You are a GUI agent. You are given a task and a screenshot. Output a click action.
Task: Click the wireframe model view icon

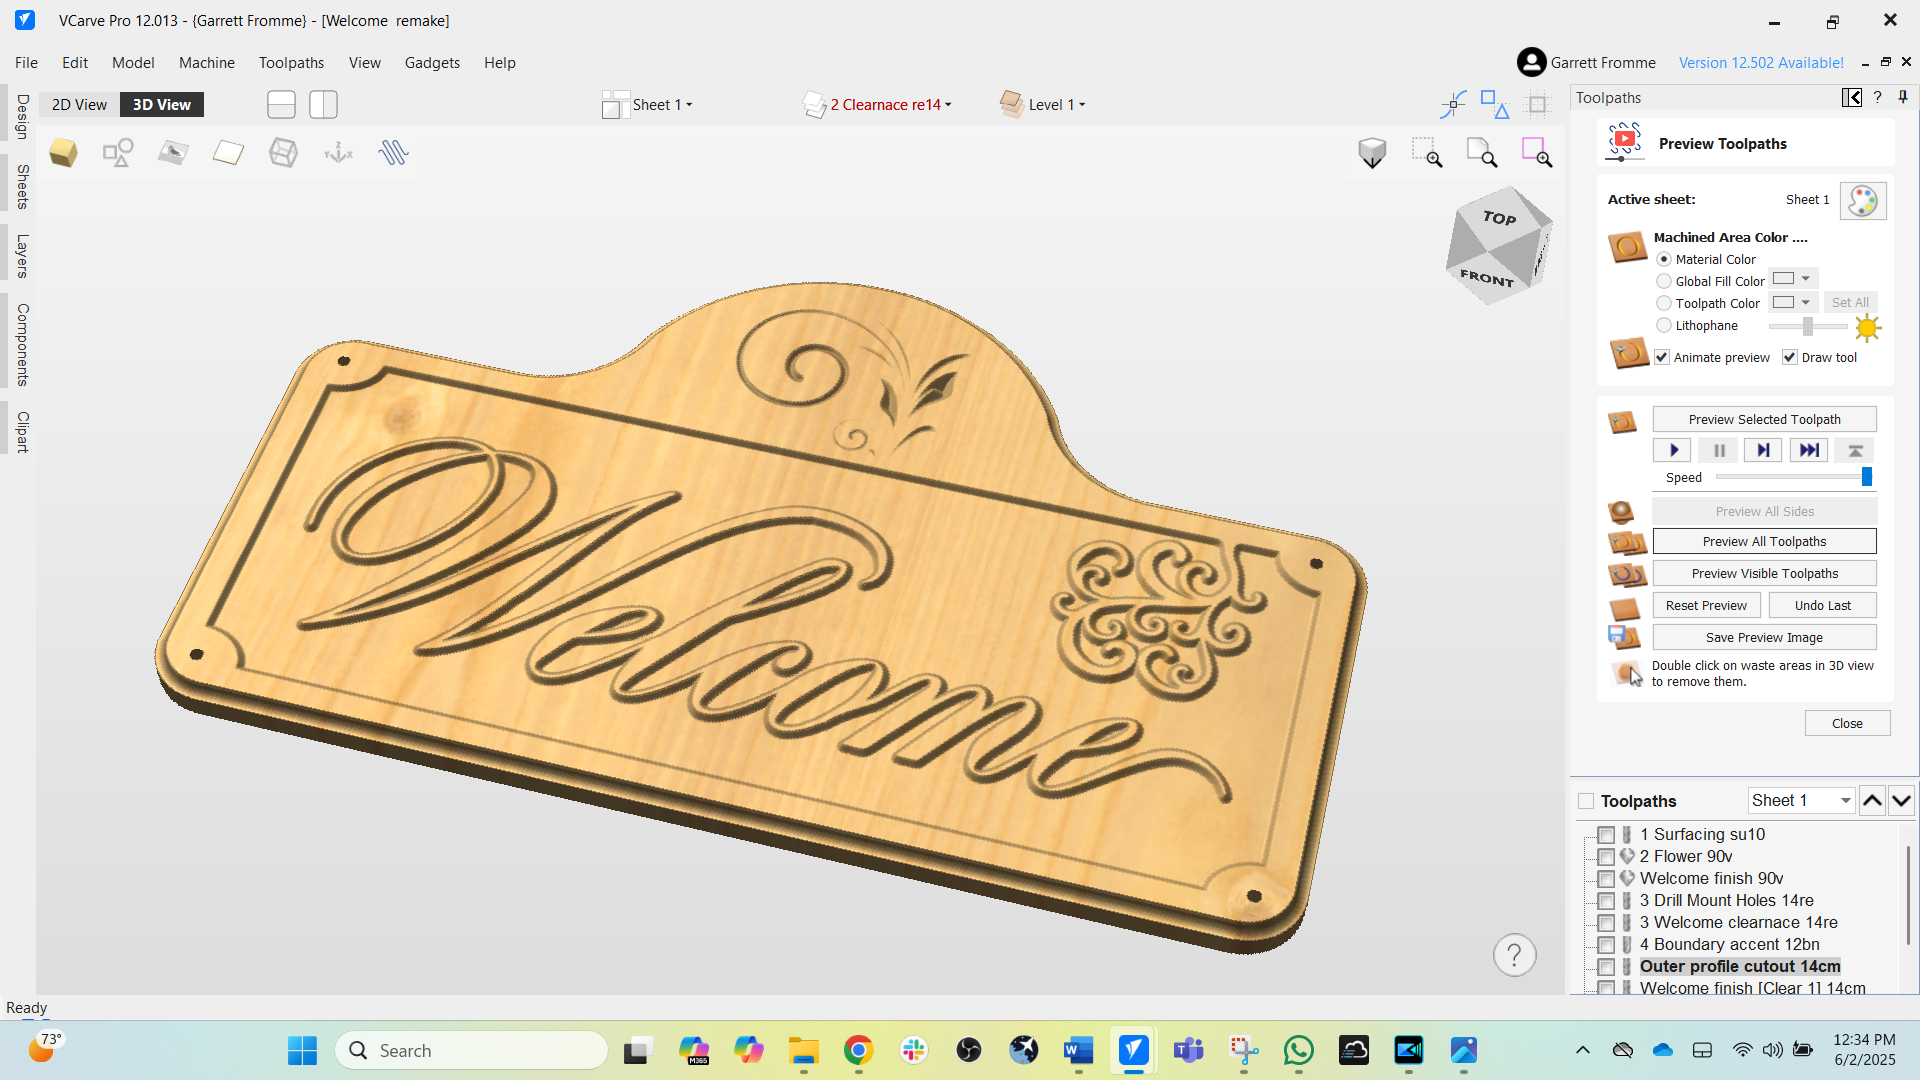pyautogui.click(x=283, y=152)
